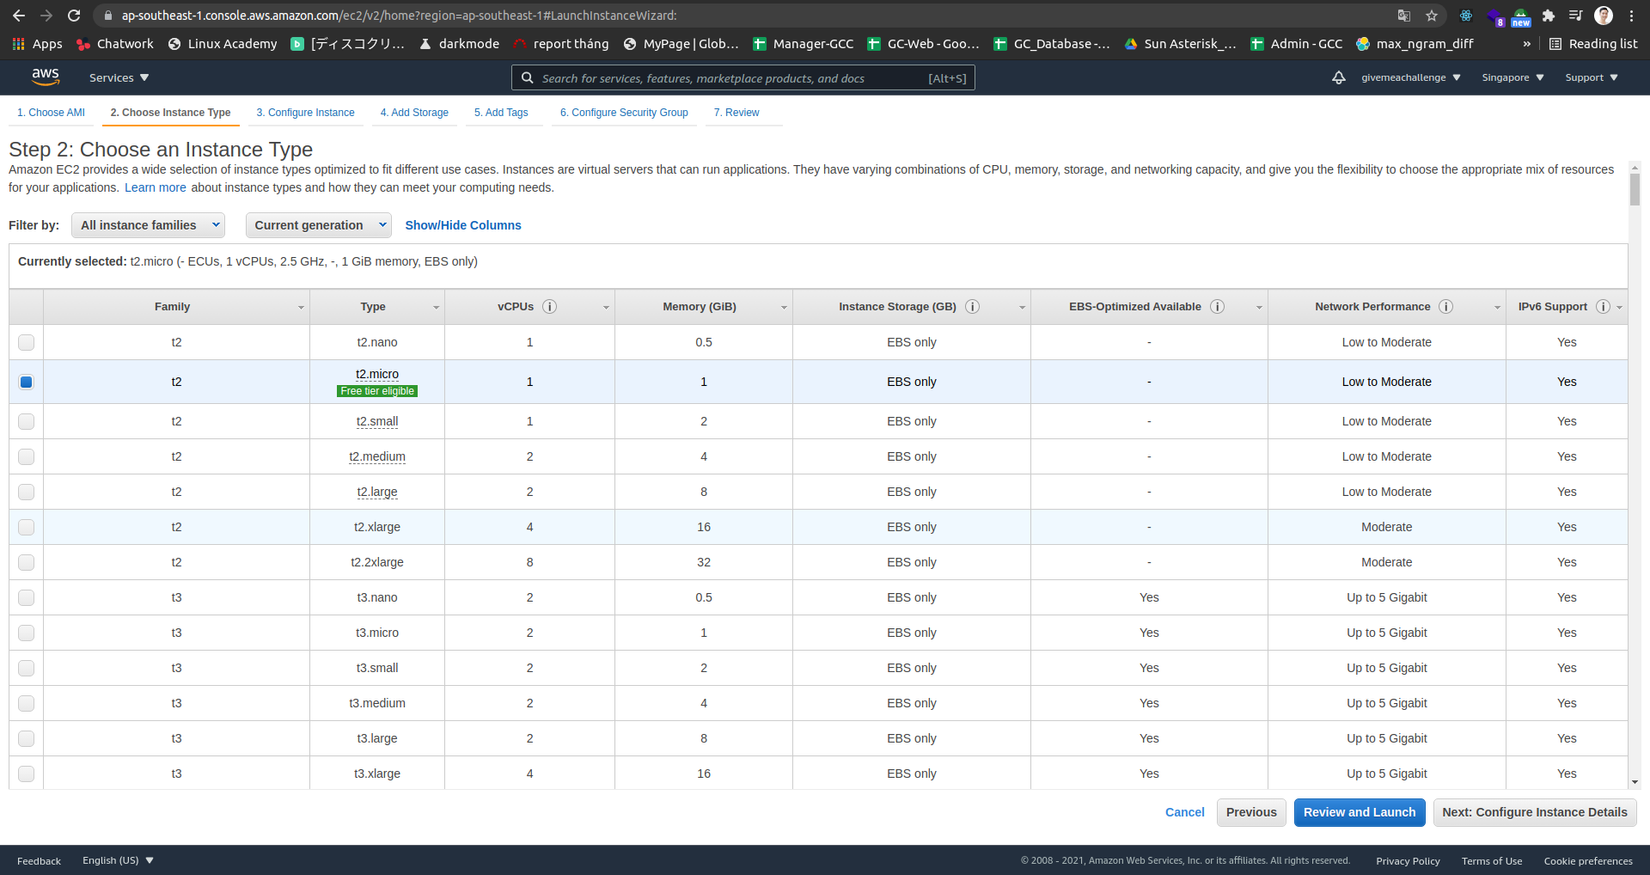Open the notifications bell icon
The image size is (1650, 875).
tap(1338, 78)
